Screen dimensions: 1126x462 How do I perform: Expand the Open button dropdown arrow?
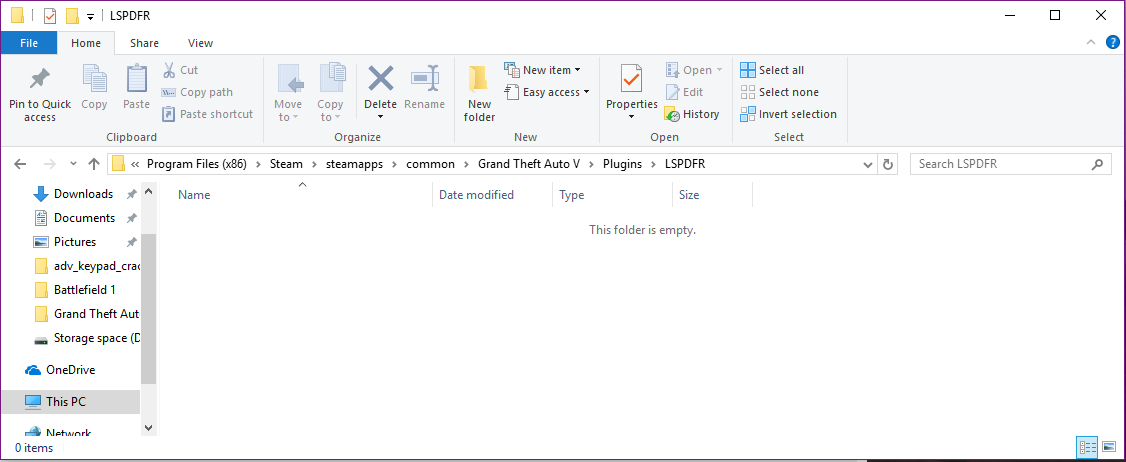click(719, 70)
